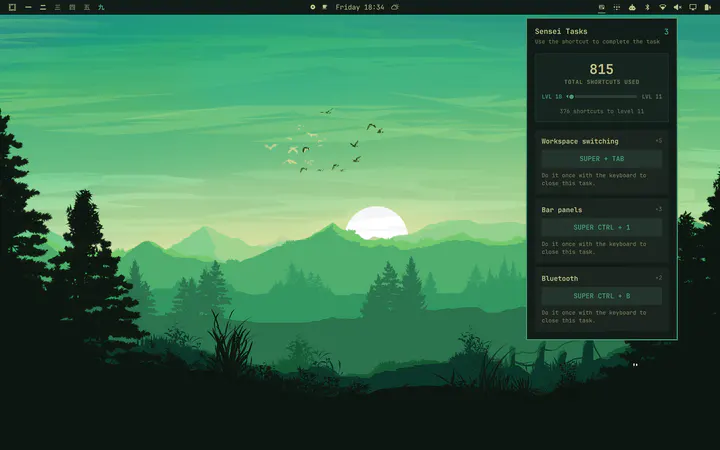Open the Bluetooth icon in top bar
The width and height of the screenshot is (720, 450).
pyautogui.click(x=647, y=7)
